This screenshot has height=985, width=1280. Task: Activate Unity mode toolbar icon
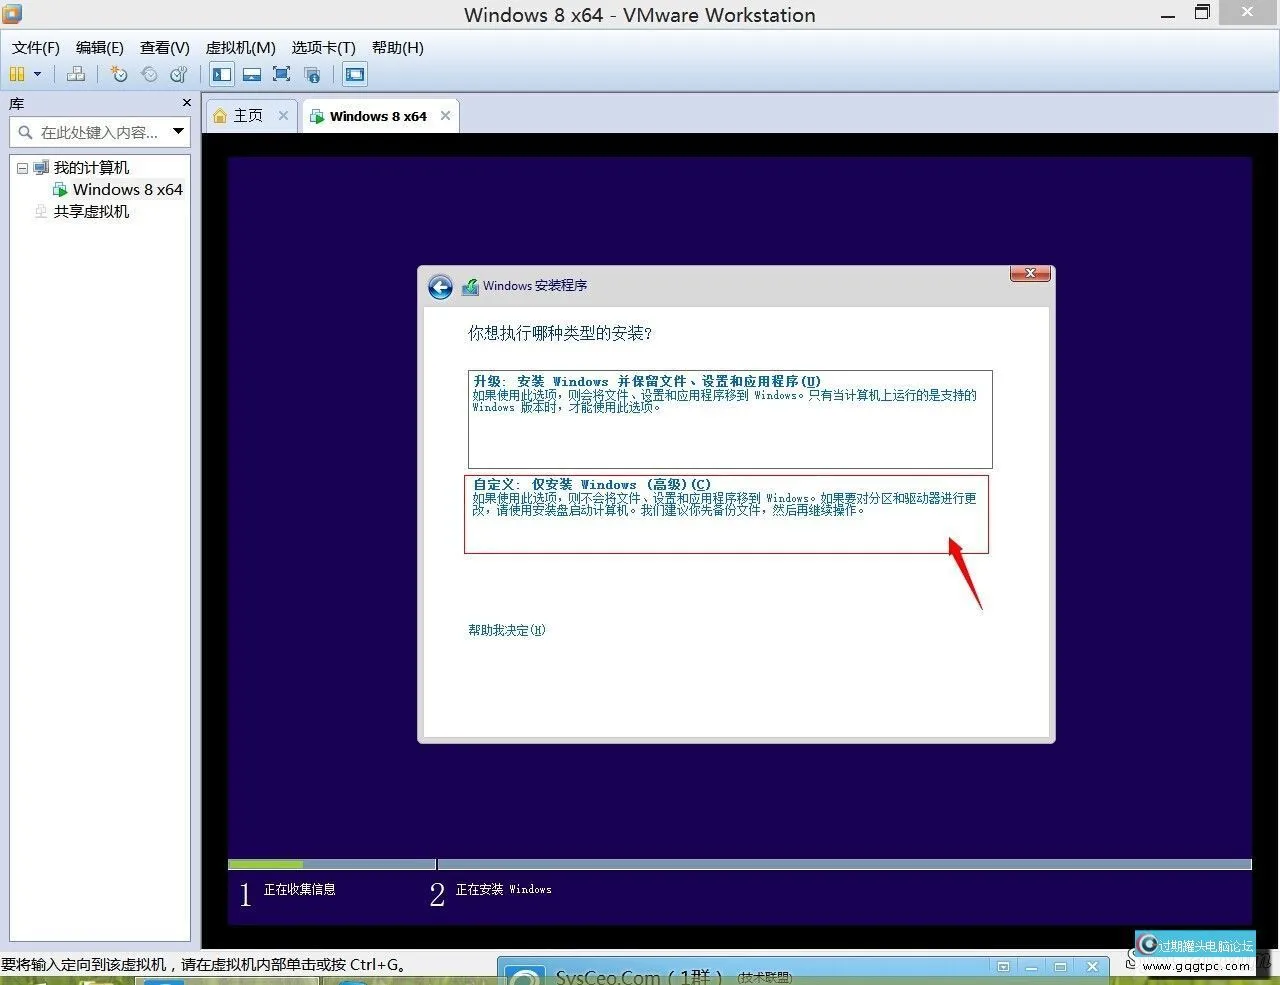coord(311,73)
